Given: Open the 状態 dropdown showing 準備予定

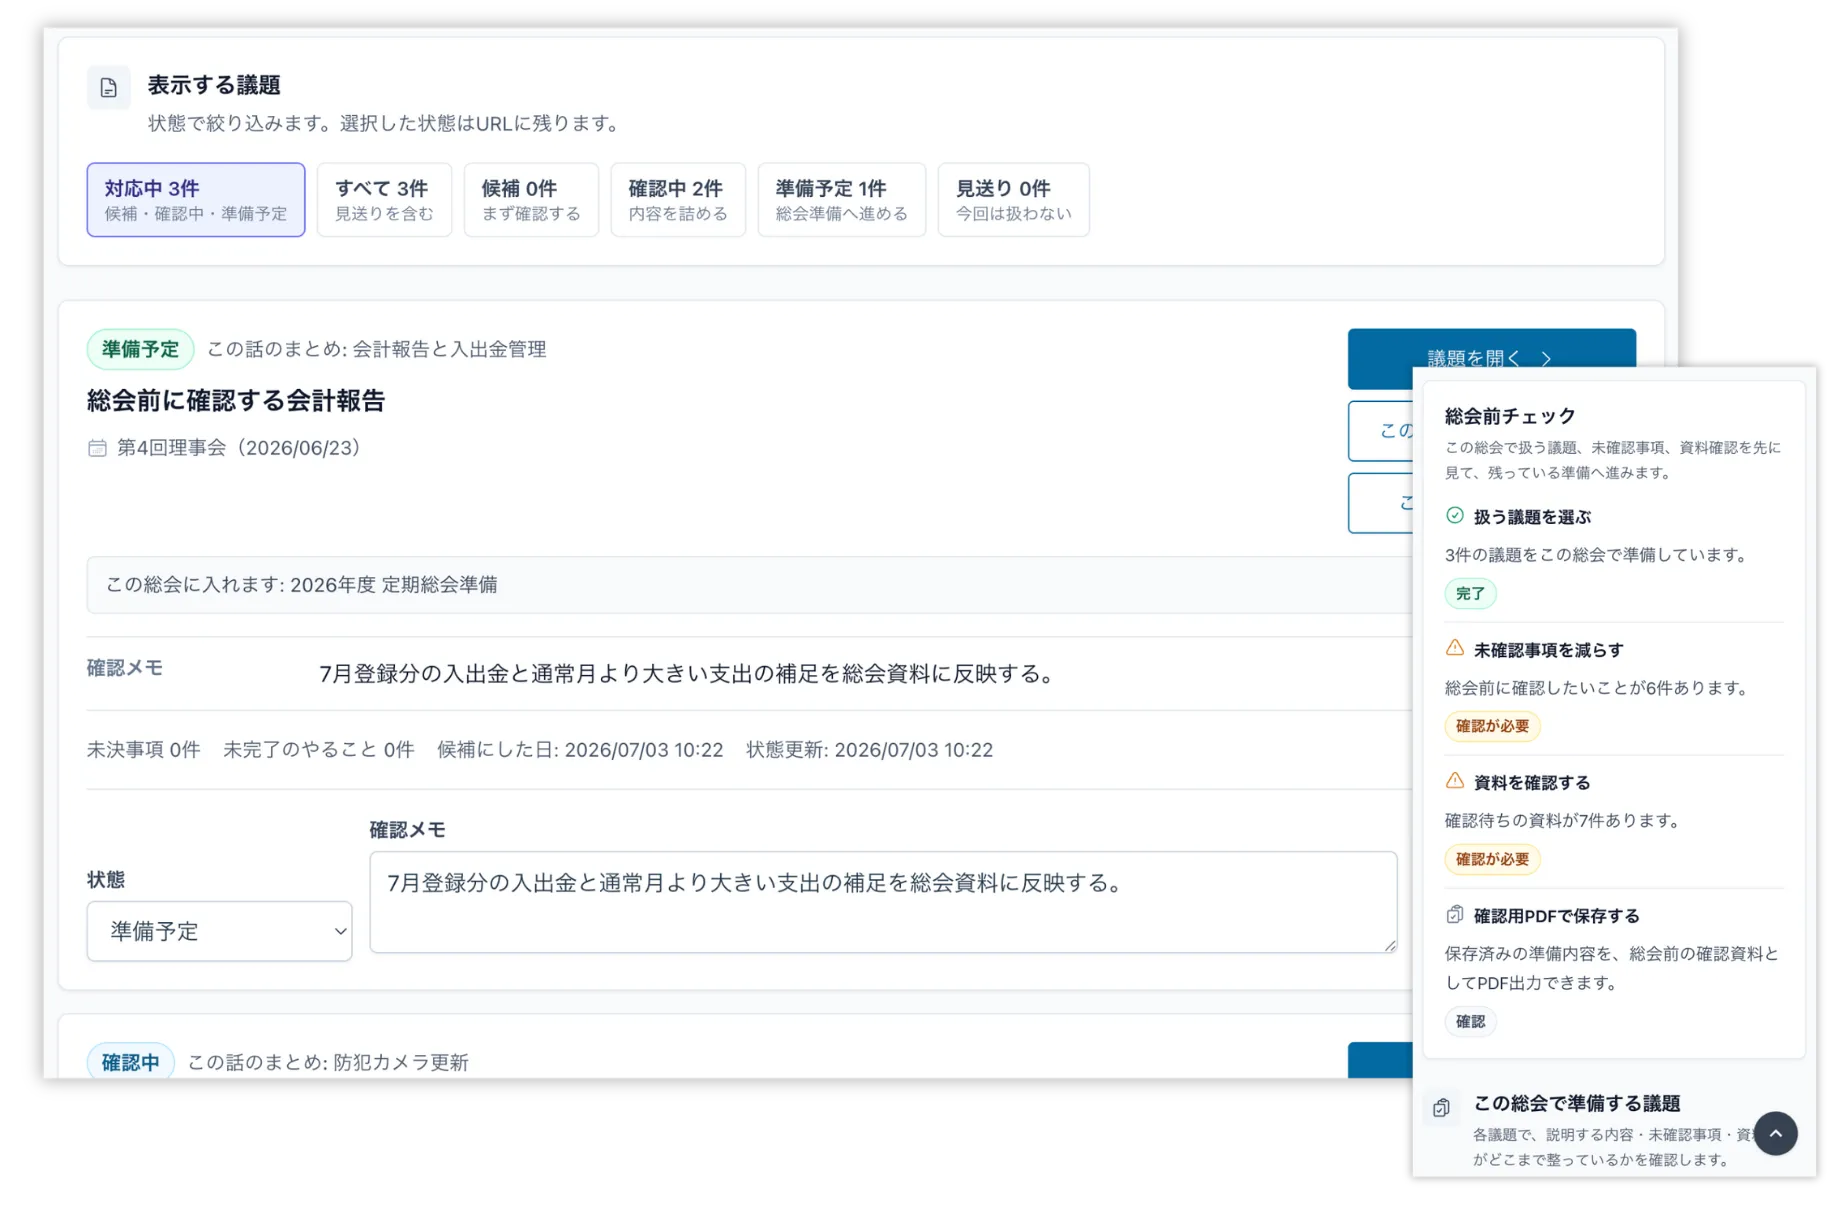Looking at the screenshot, I should [219, 931].
